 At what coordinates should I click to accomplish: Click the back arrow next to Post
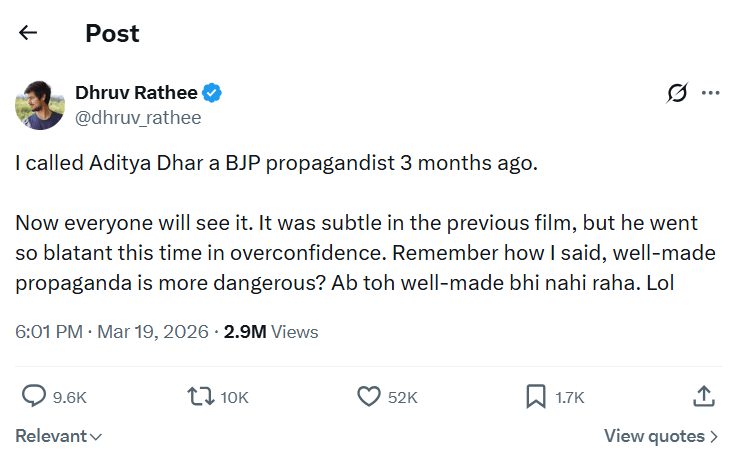(x=28, y=33)
